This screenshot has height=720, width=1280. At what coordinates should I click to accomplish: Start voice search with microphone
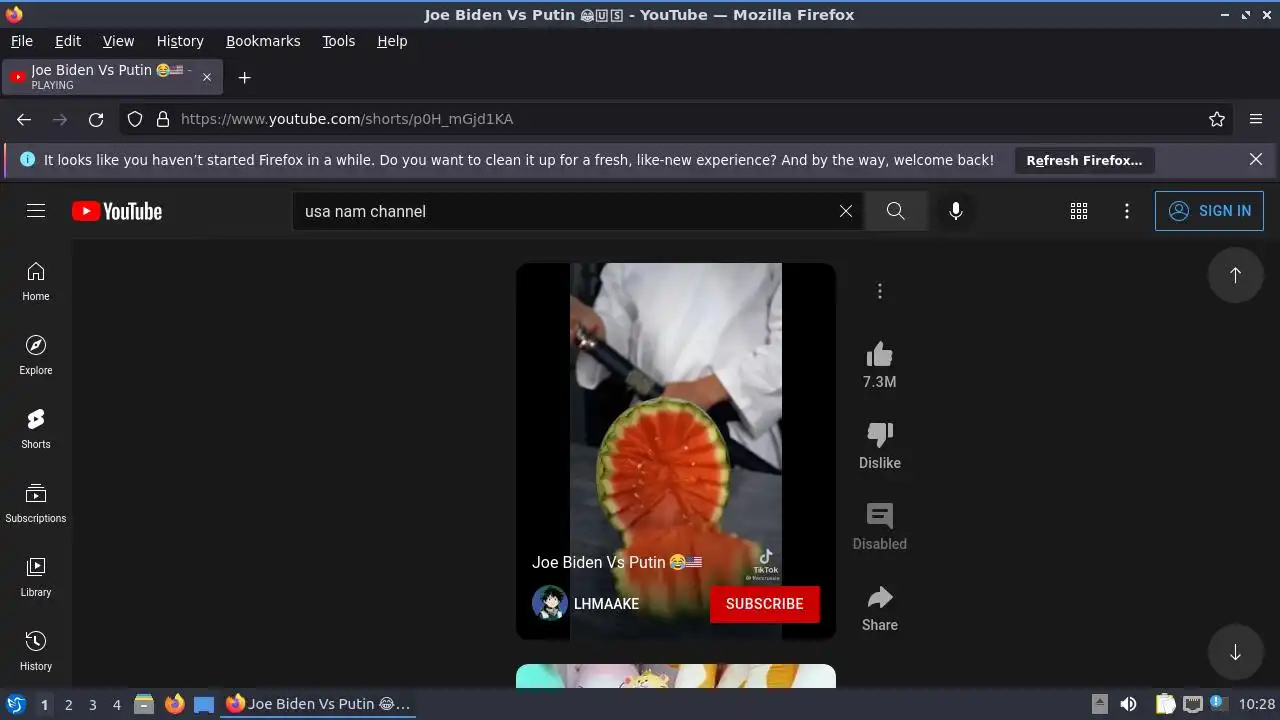coord(956,211)
